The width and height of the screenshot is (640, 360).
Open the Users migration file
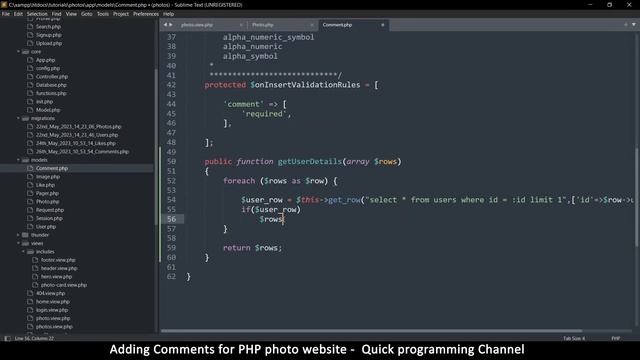click(x=77, y=135)
